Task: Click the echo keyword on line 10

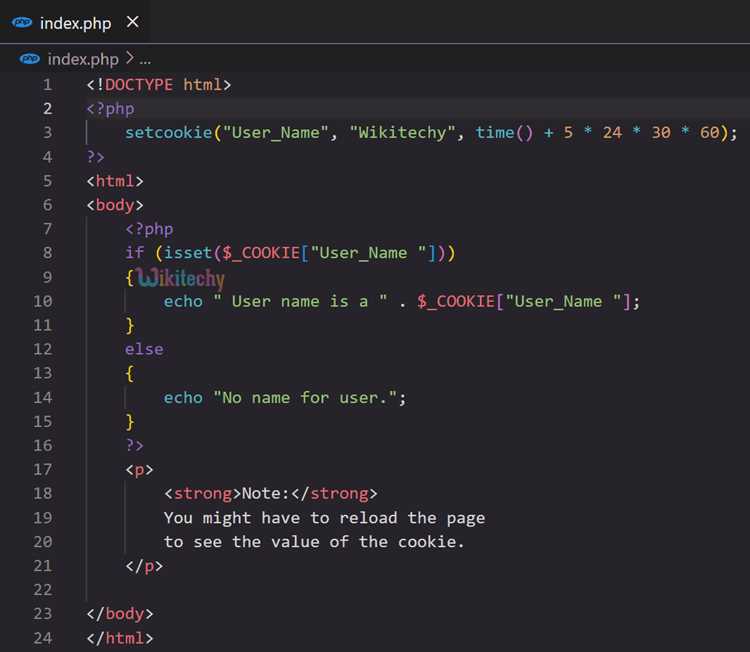Action: tap(183, 301)
